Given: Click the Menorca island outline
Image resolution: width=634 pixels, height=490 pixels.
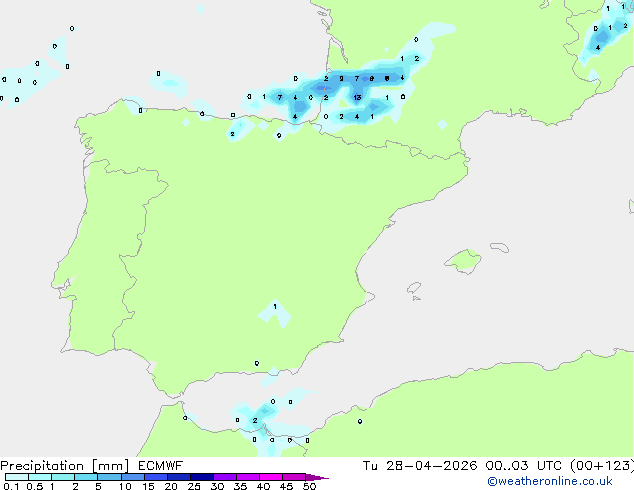Looking at the screenshot, I should point(500,247).
